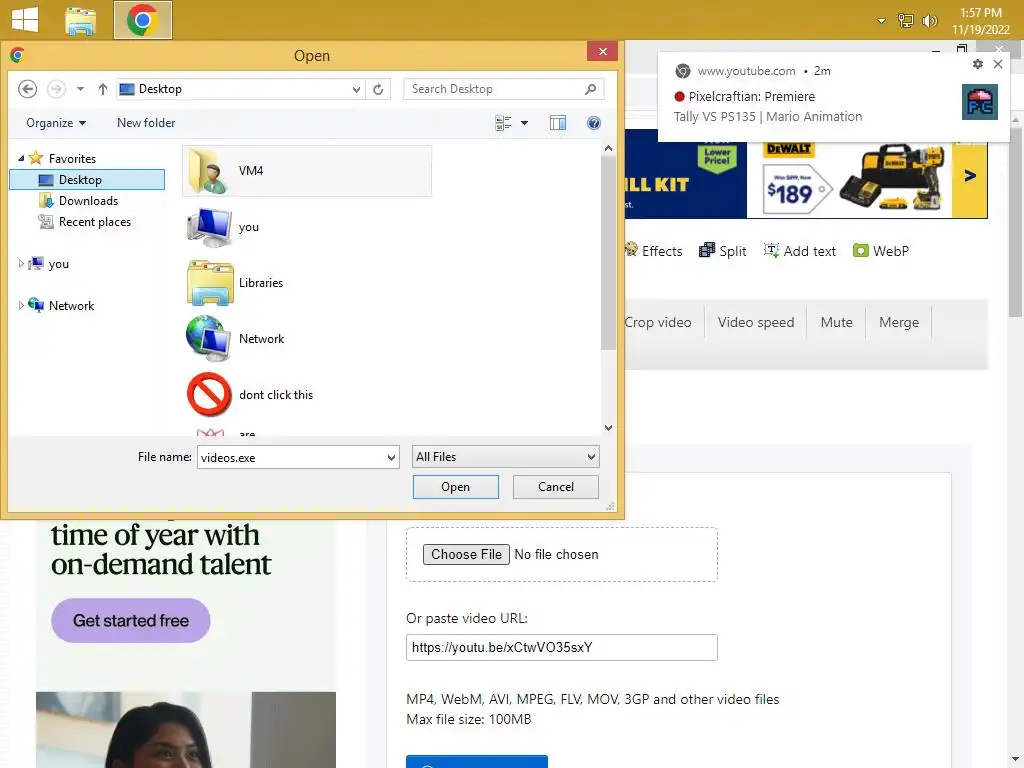Image resolution: width=1024 pixels, height=768 pixels.
Task: Select the 'dont click this' item
Action: [250, 394]
